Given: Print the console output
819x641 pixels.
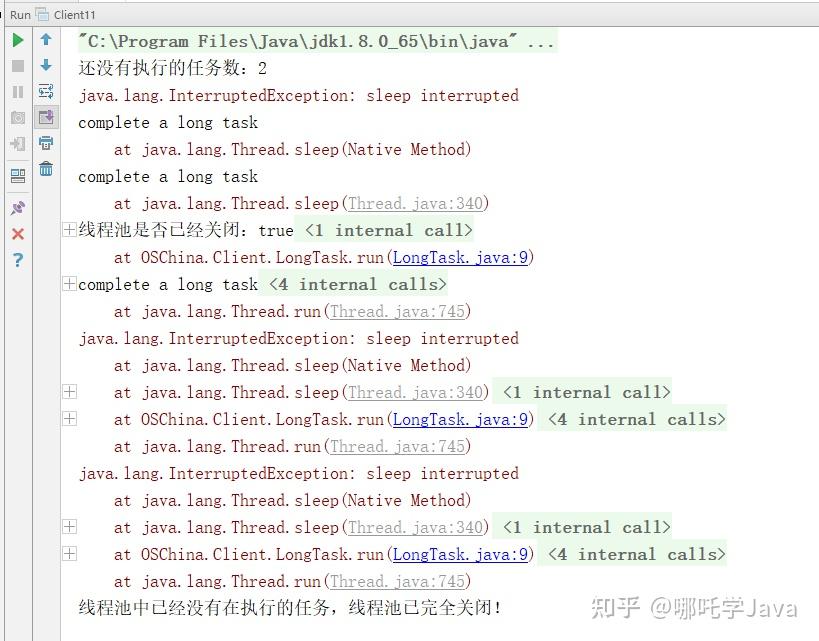Looking at the screenshot, I should click(46, 142).
